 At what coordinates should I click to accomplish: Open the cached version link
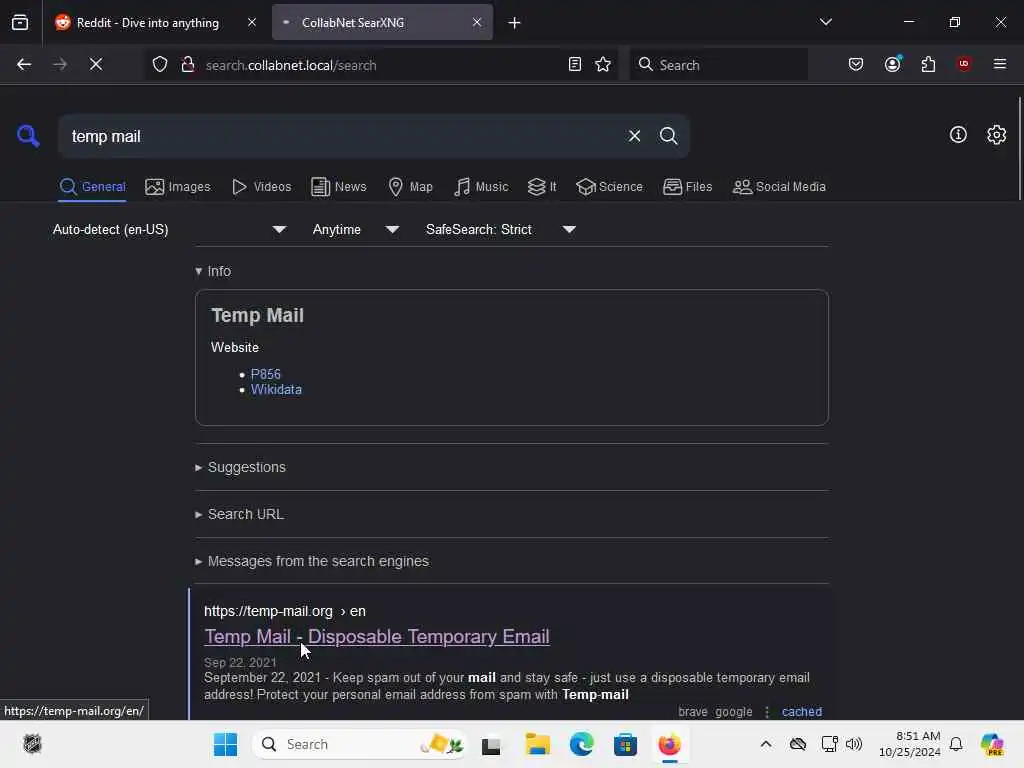pyautogui.click(x=801, y=712)
